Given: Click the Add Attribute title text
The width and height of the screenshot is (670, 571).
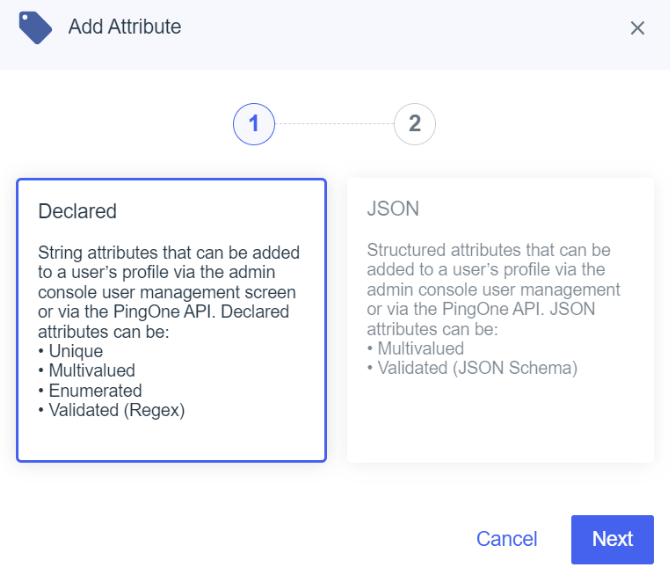Looking at the screenshot, I should (125, 26).
